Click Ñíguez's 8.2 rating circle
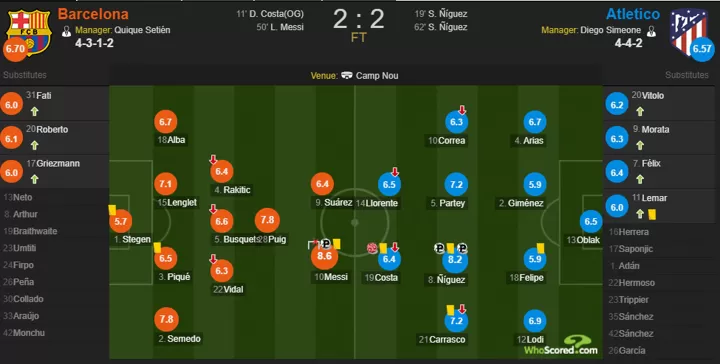720x364 pixels. [x=455, y=259]
